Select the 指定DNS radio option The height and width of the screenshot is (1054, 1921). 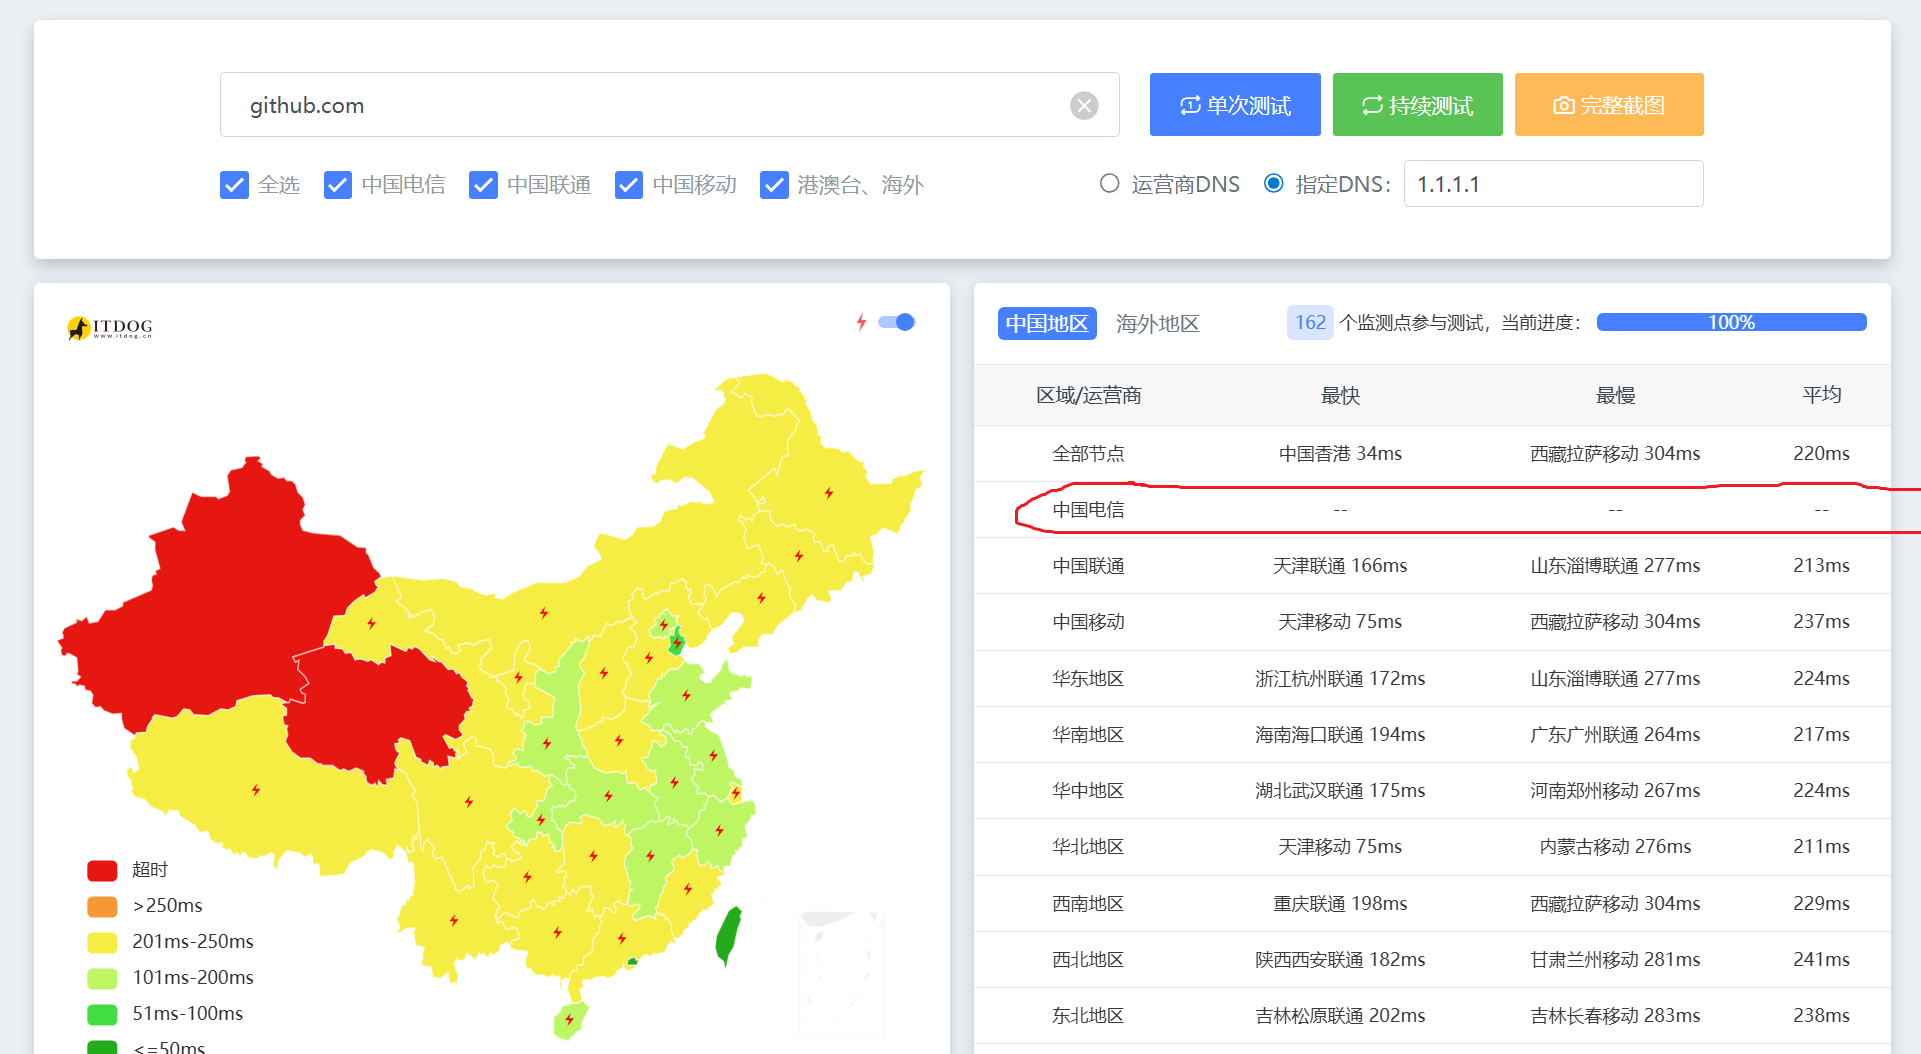1274,183
